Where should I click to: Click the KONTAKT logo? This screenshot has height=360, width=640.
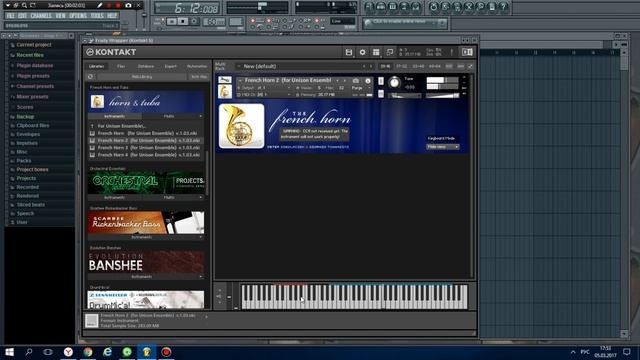[x=111, y=52]
